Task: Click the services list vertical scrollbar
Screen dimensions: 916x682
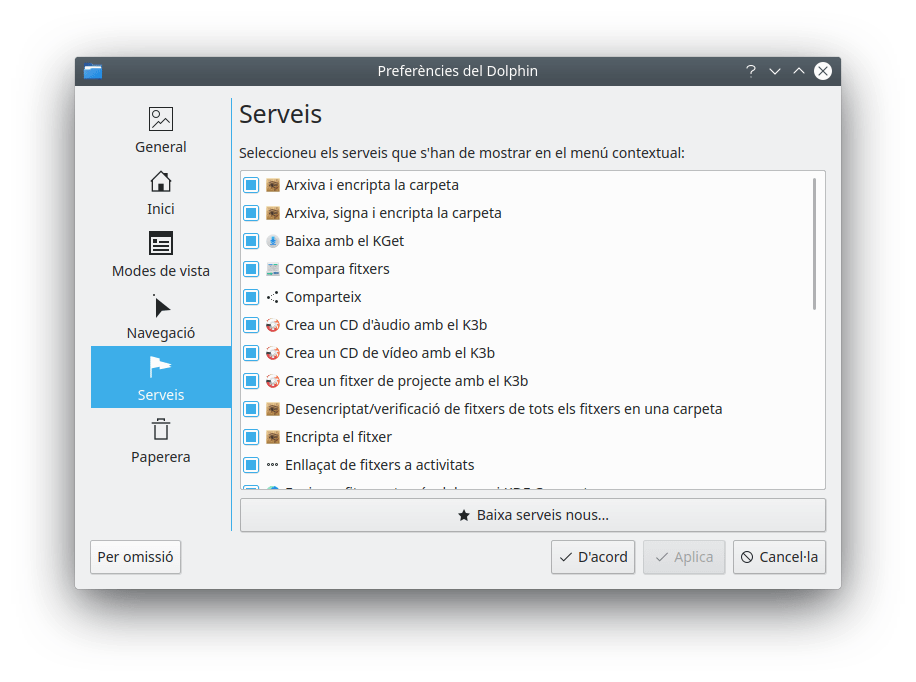Action: [x=815, y=244]
